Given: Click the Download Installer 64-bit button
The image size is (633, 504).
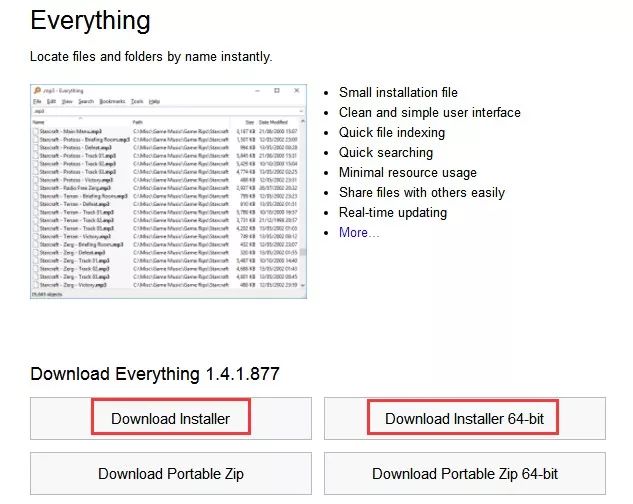Looking at the screenshot, I should (x=465, y=418).
